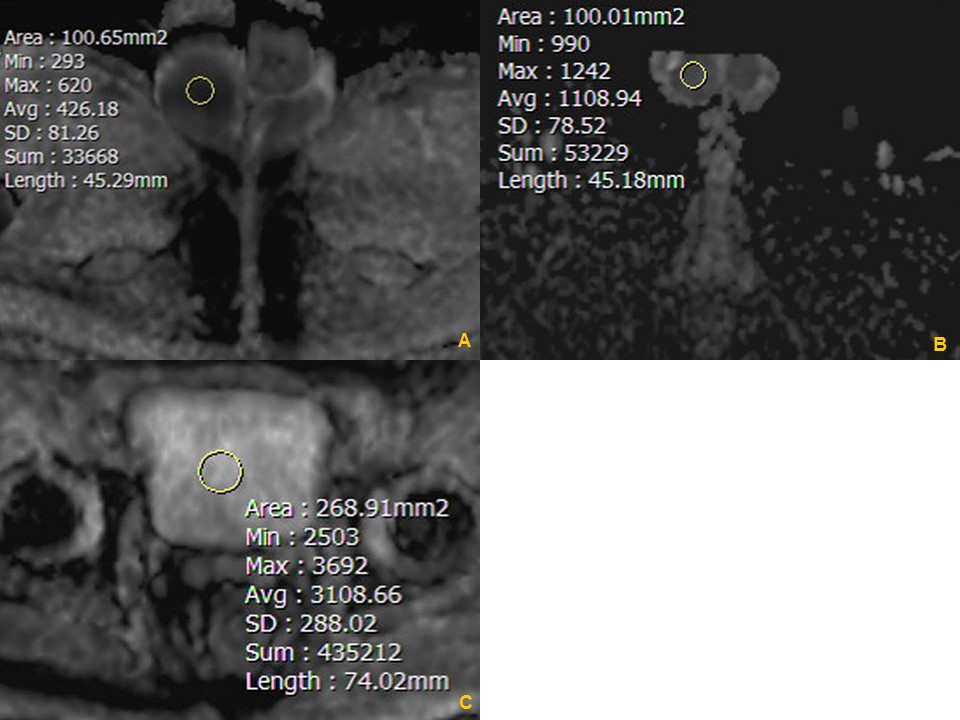Click the Area 268.91mm2 text in panel C
The width and height of the screenshot is (960, 720).
point(347,508)
